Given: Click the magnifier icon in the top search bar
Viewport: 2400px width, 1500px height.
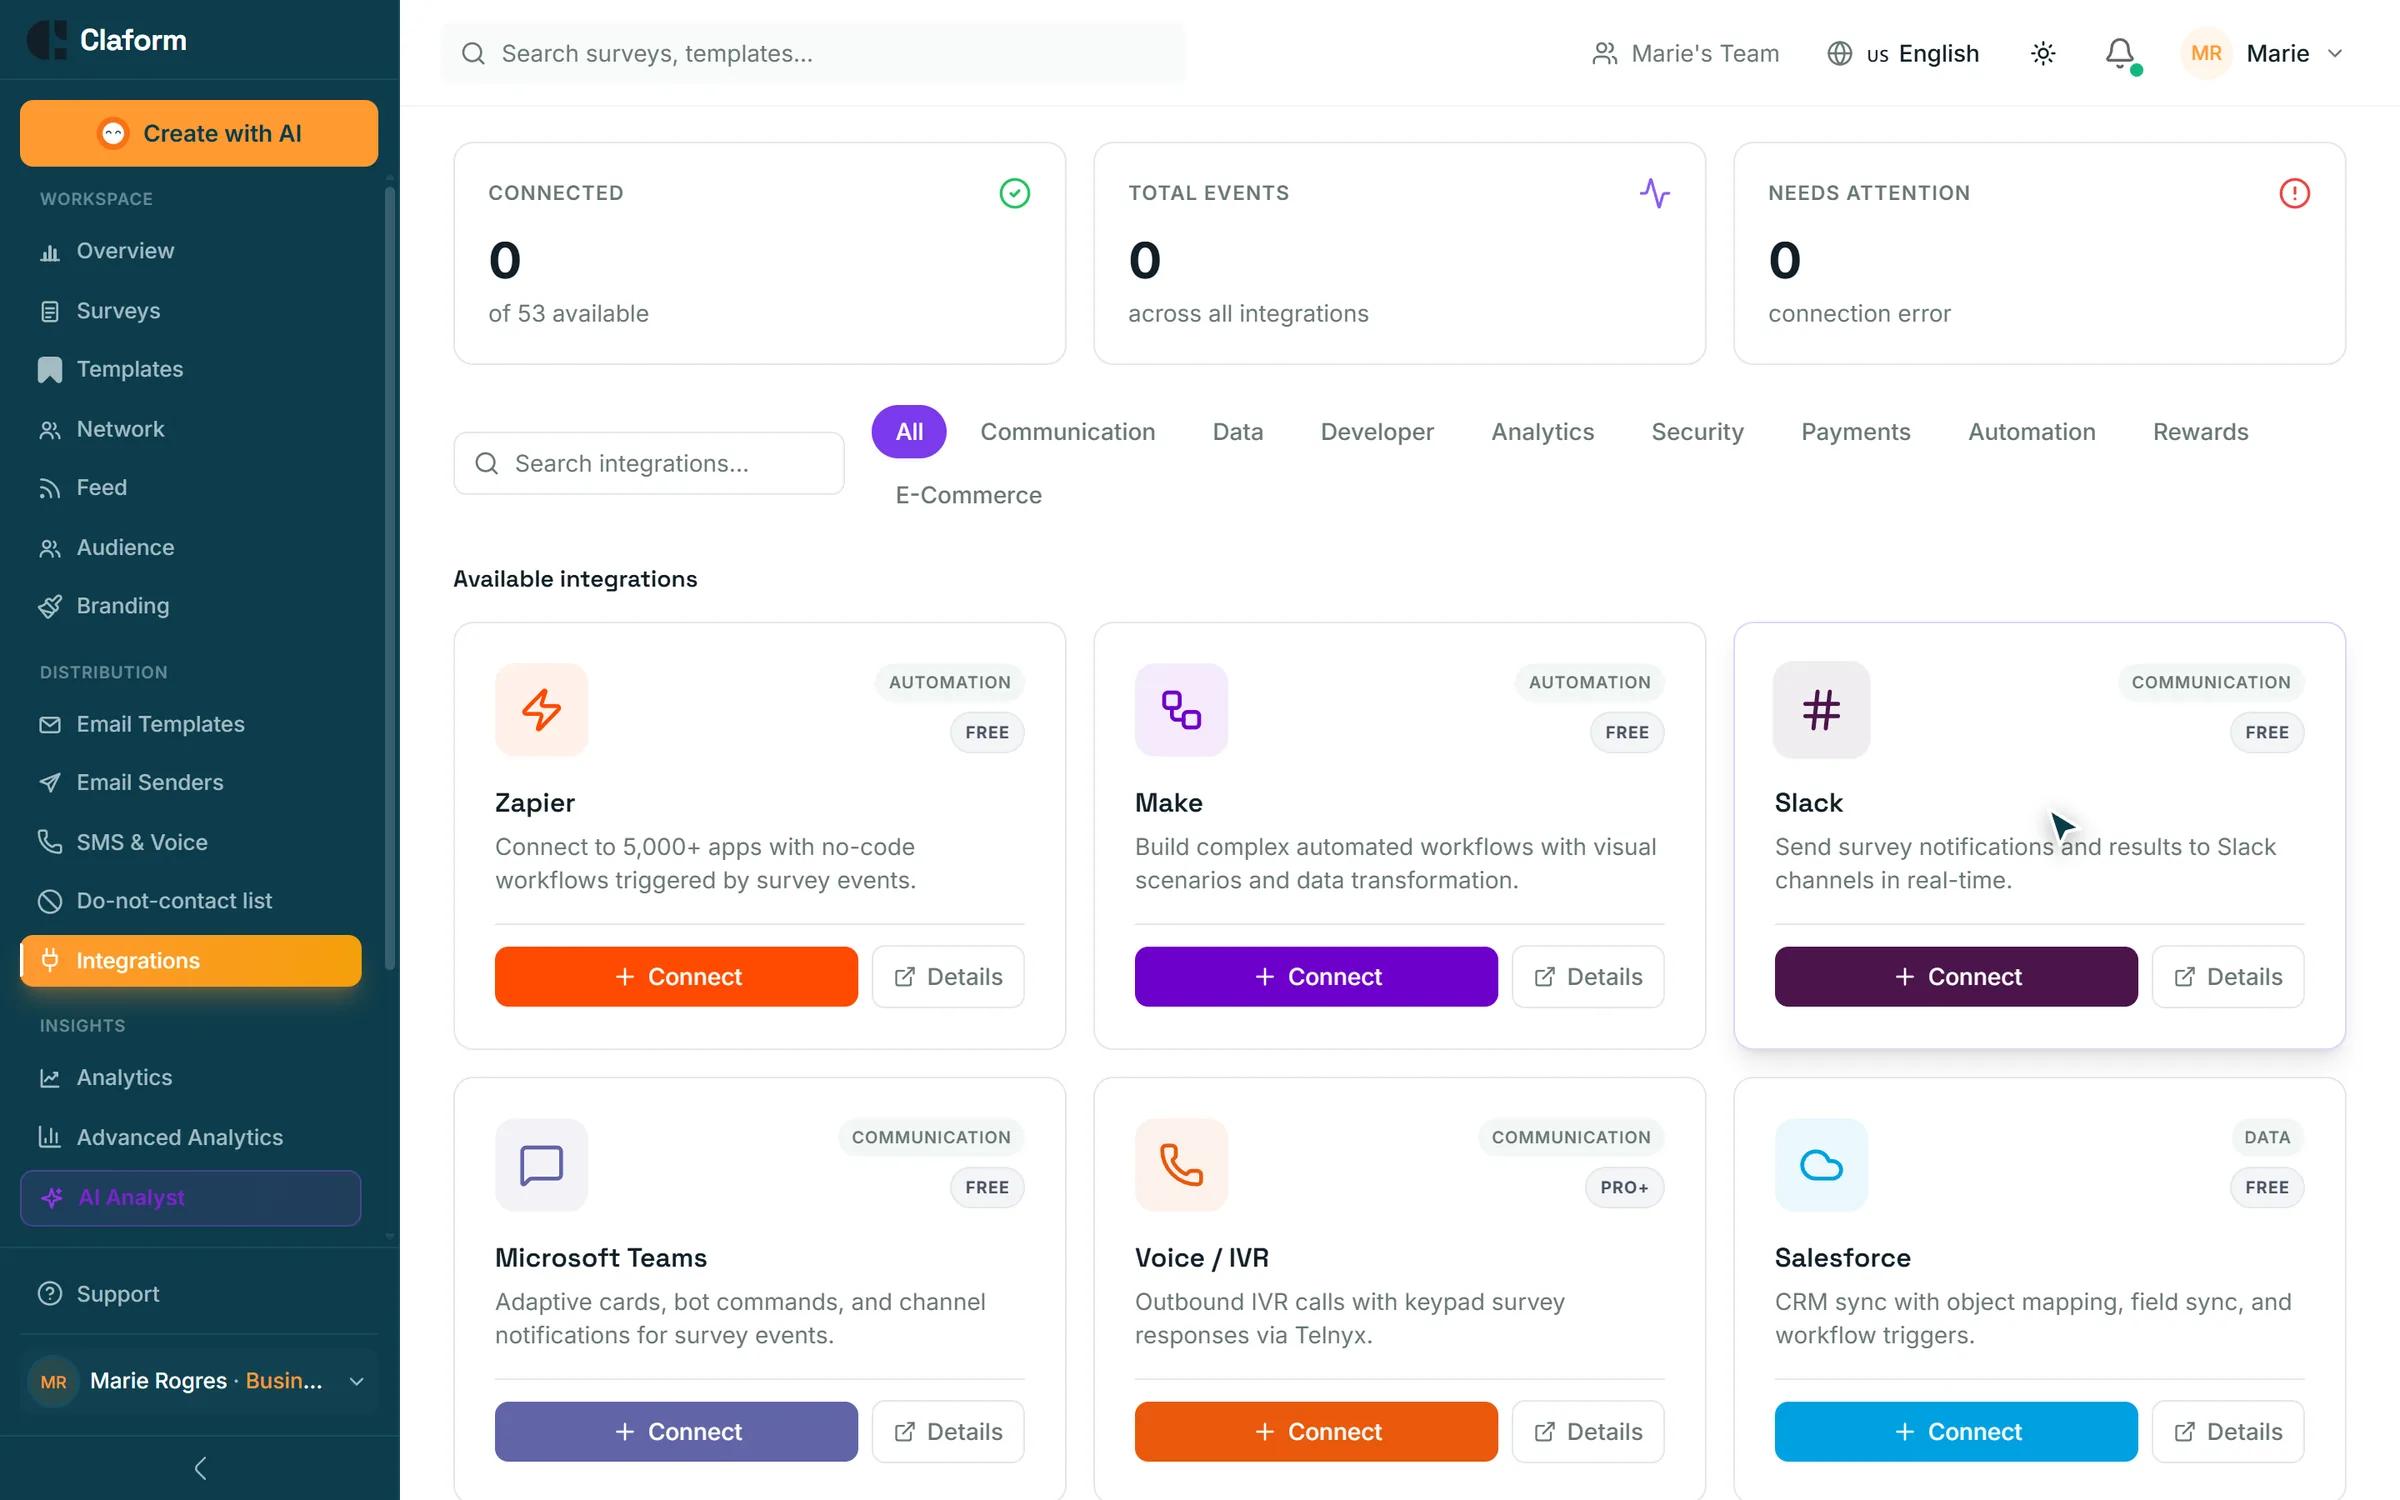Looking at the screenshot, I should point(473,53).
